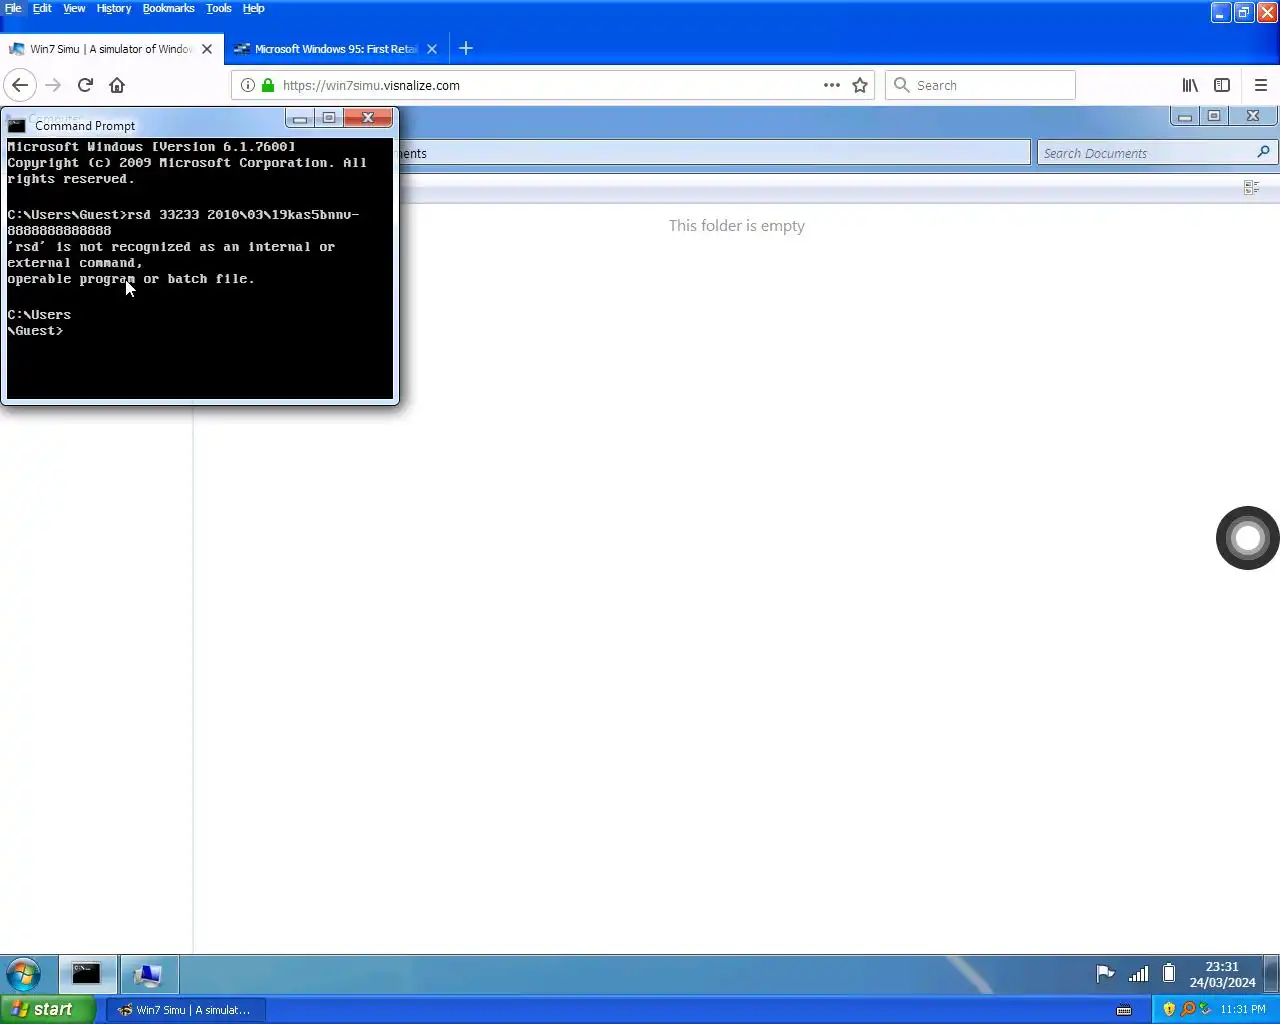Restore down the Firefox window
The image size is (1280, 1024).
click(x=1243, y=12)
